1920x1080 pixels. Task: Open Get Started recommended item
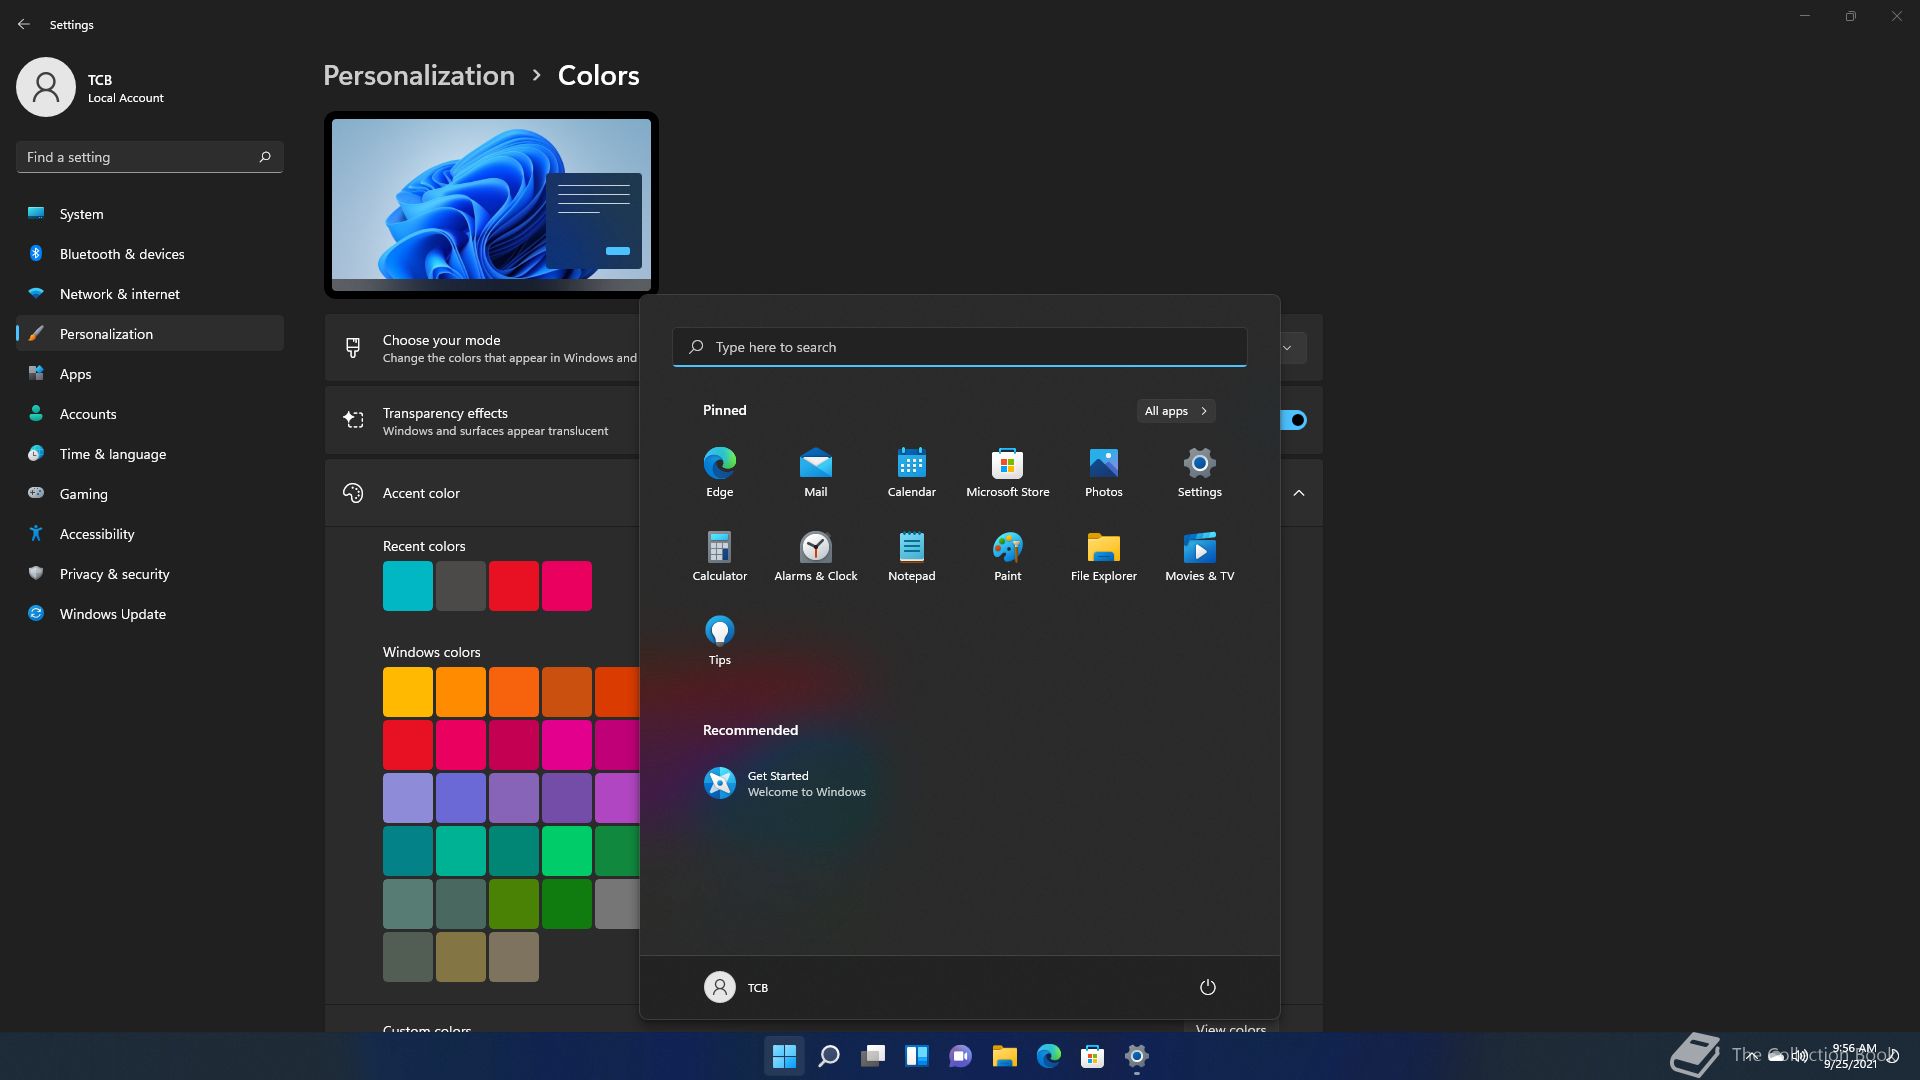785,783
